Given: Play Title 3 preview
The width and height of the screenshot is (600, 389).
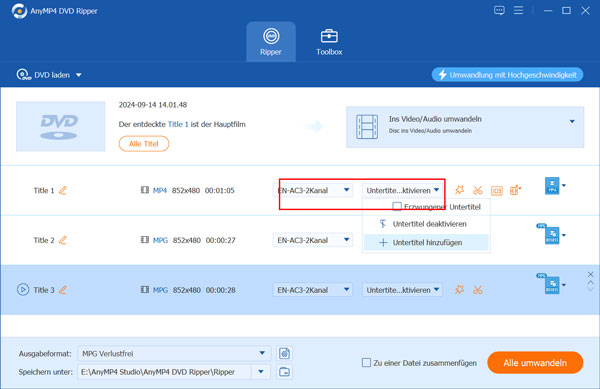Looking at the screenshot, I should coord(23,290).
